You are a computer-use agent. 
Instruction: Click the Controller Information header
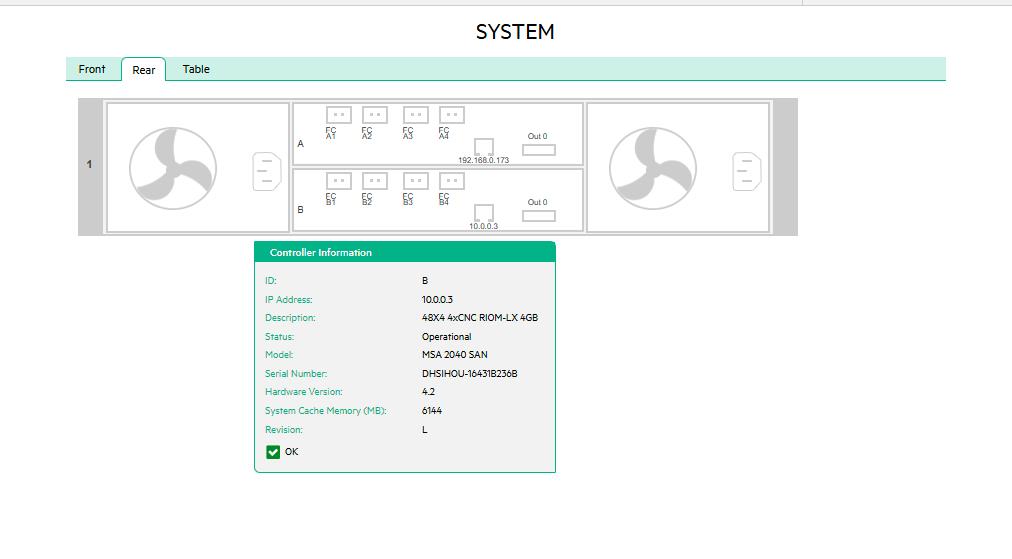coord(405,252)
